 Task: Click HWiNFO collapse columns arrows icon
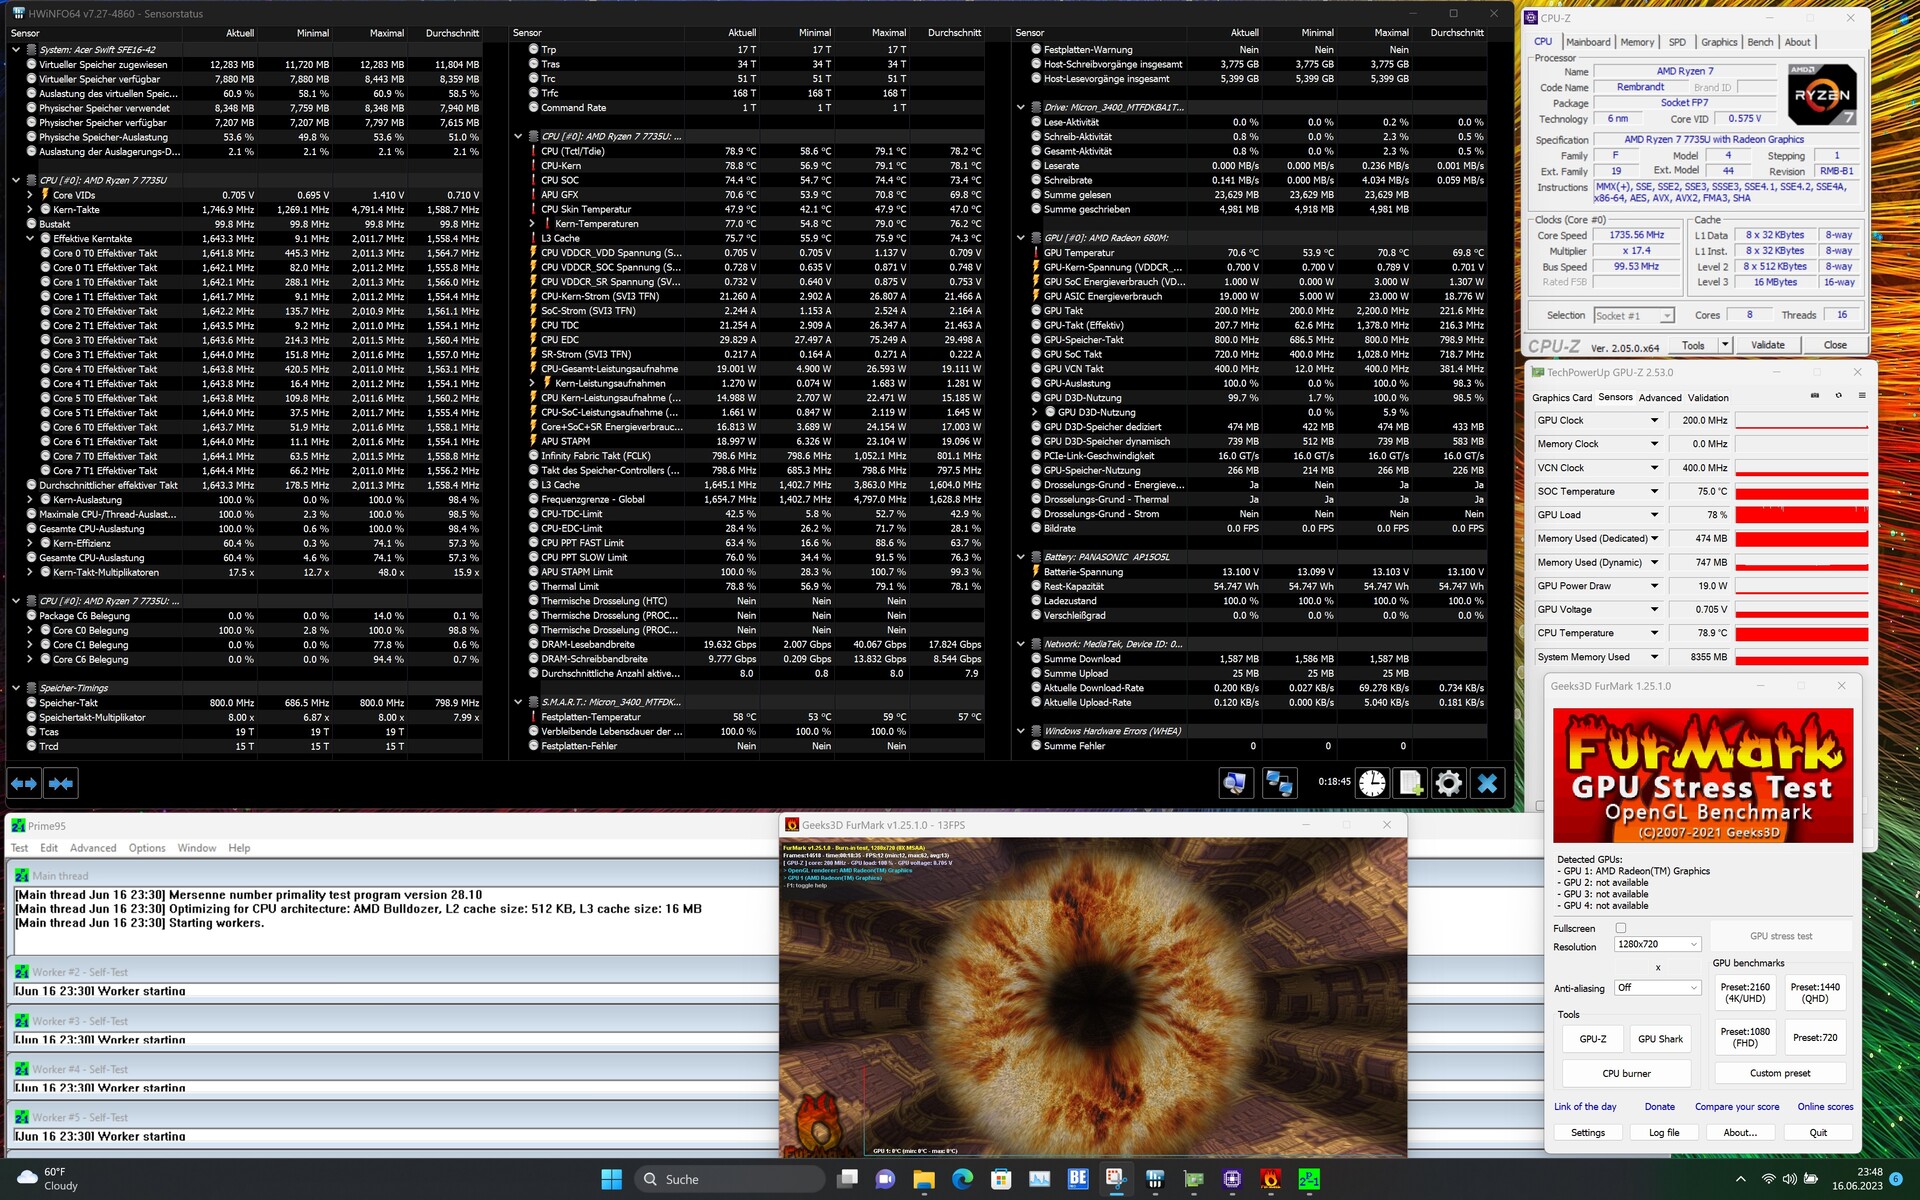pyautogui.click(x=61, y=784)
